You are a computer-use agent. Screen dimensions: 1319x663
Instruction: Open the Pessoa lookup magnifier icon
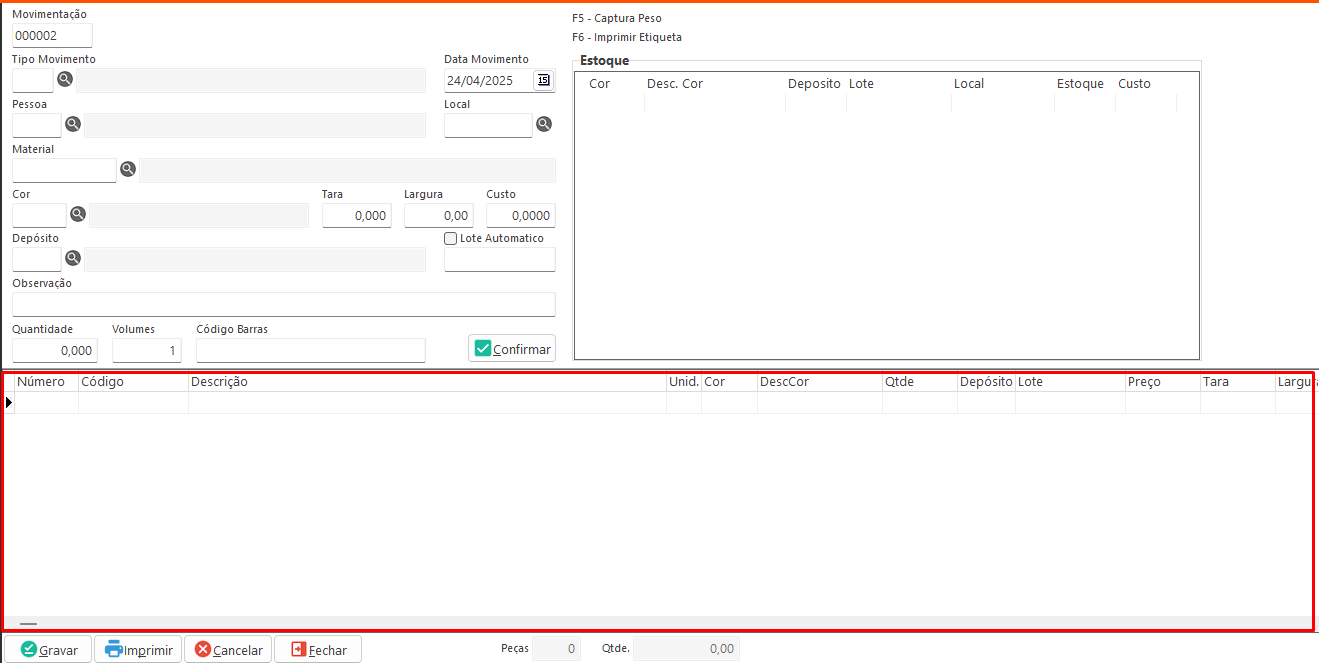click(x=72, y=125)
